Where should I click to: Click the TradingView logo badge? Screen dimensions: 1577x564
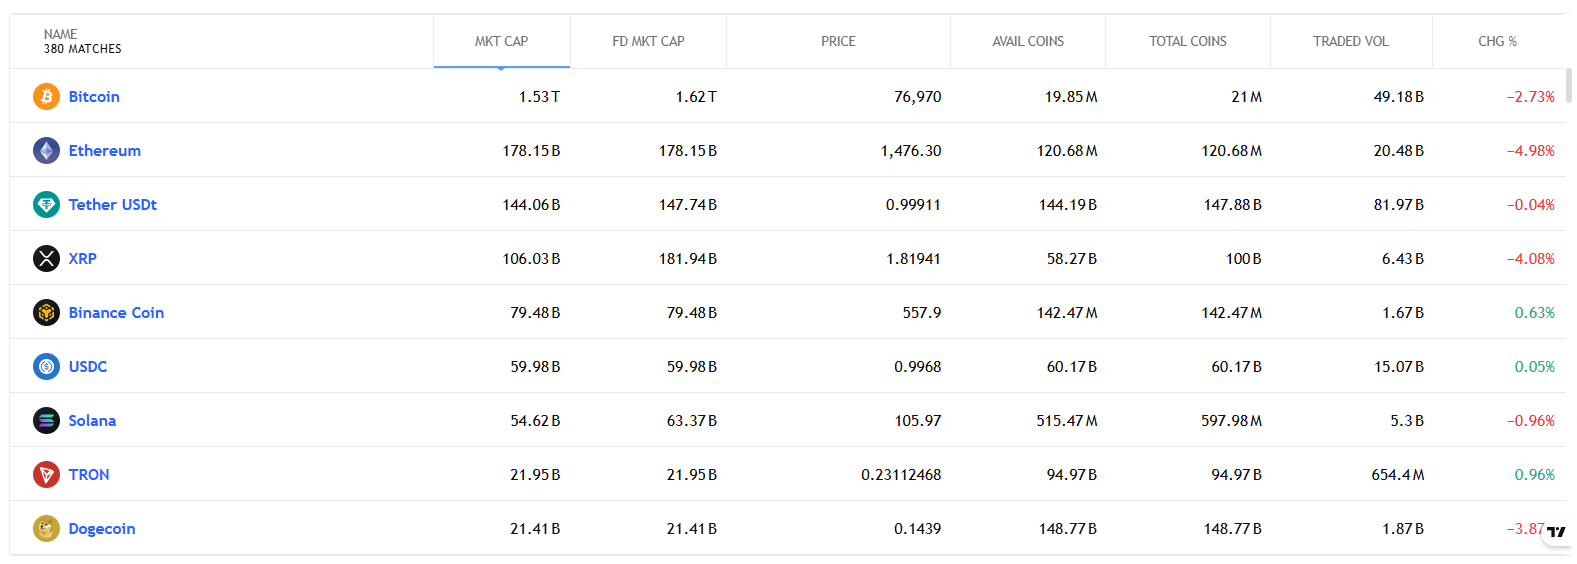coord(1556,532)
